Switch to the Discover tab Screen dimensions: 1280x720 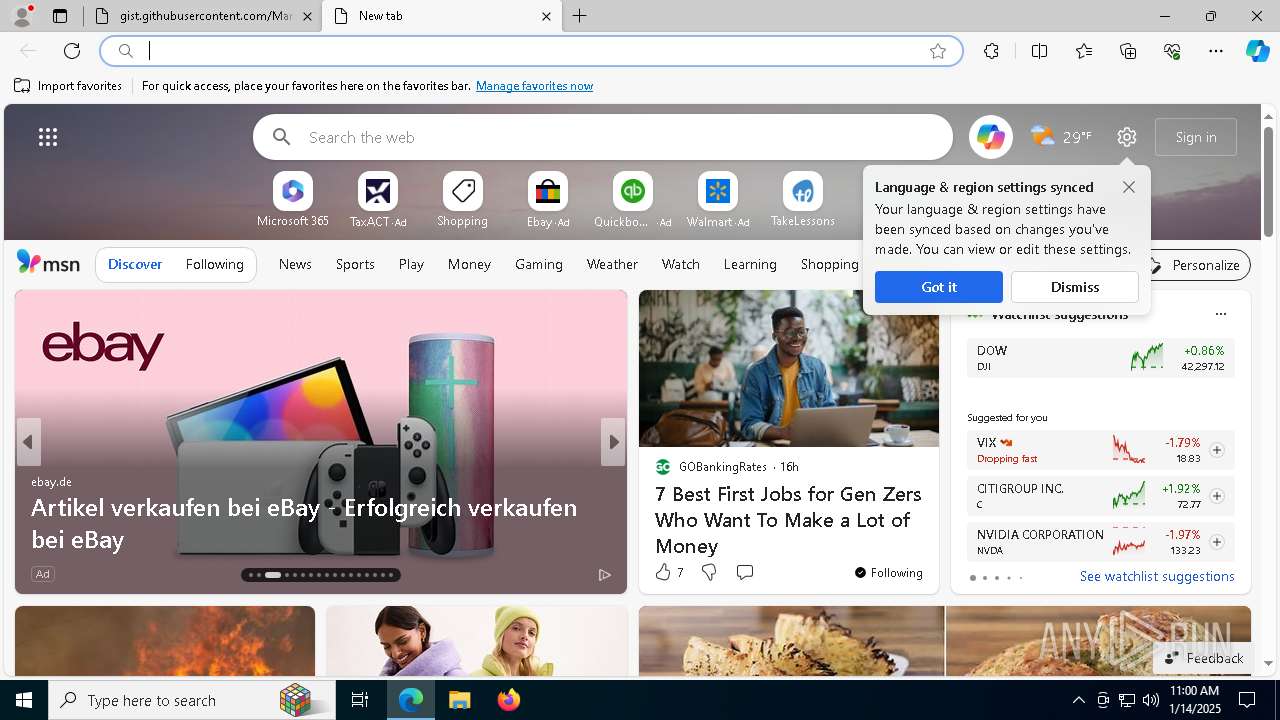pyautogui.click(x=135, y=264)
